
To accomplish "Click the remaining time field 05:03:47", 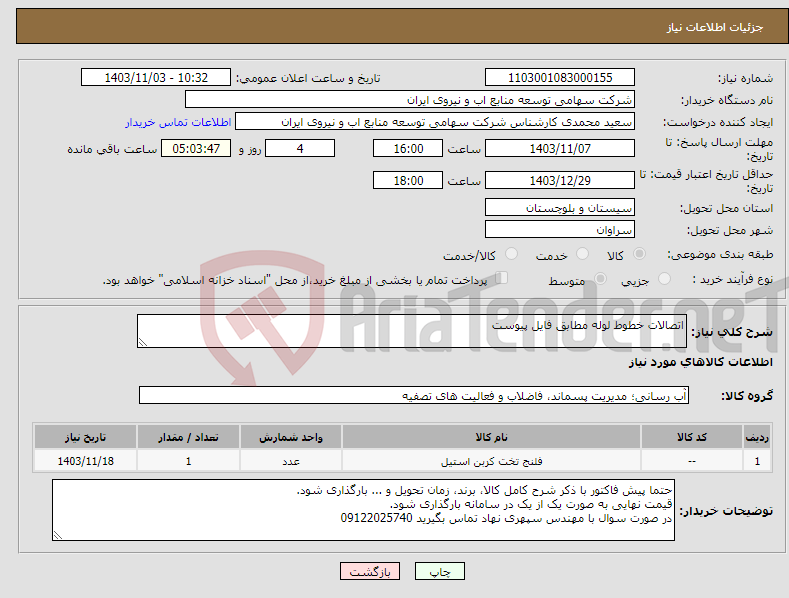I will click(196, 148).
